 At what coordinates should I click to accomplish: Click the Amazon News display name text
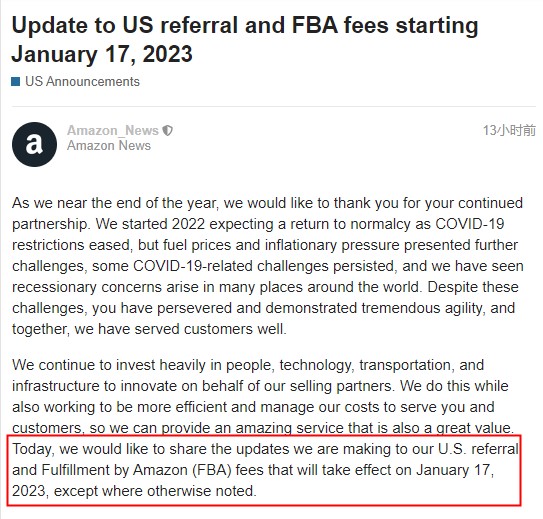(x=109, y=145)
